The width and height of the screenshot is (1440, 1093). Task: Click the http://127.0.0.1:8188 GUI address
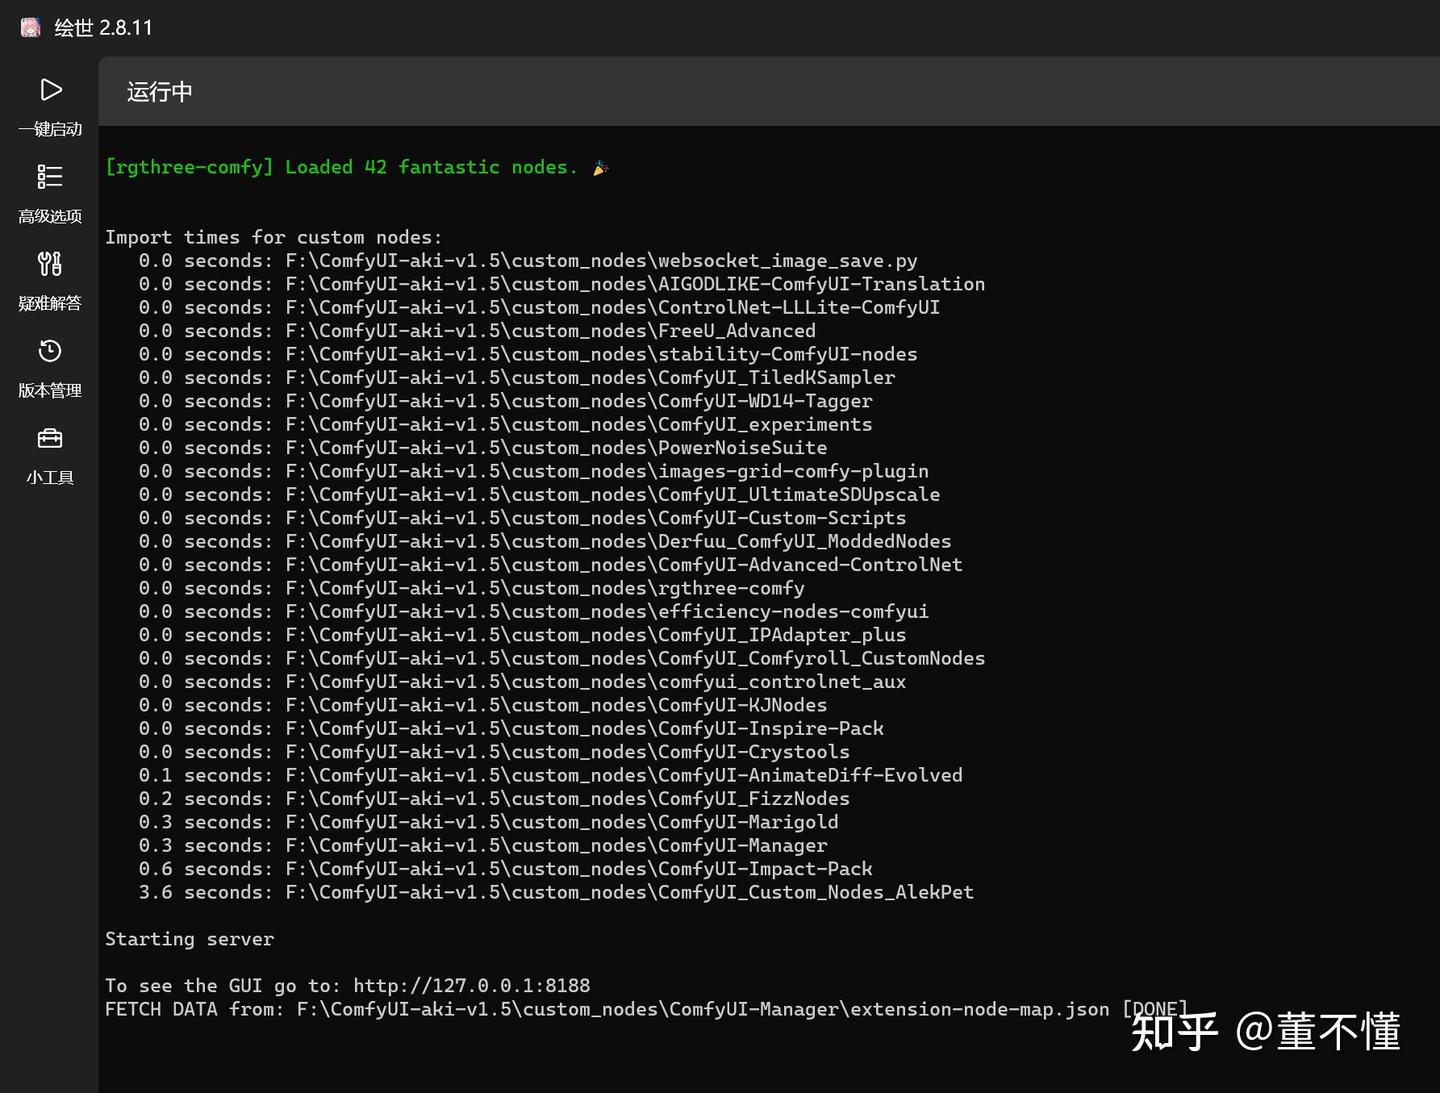point(472,986)
